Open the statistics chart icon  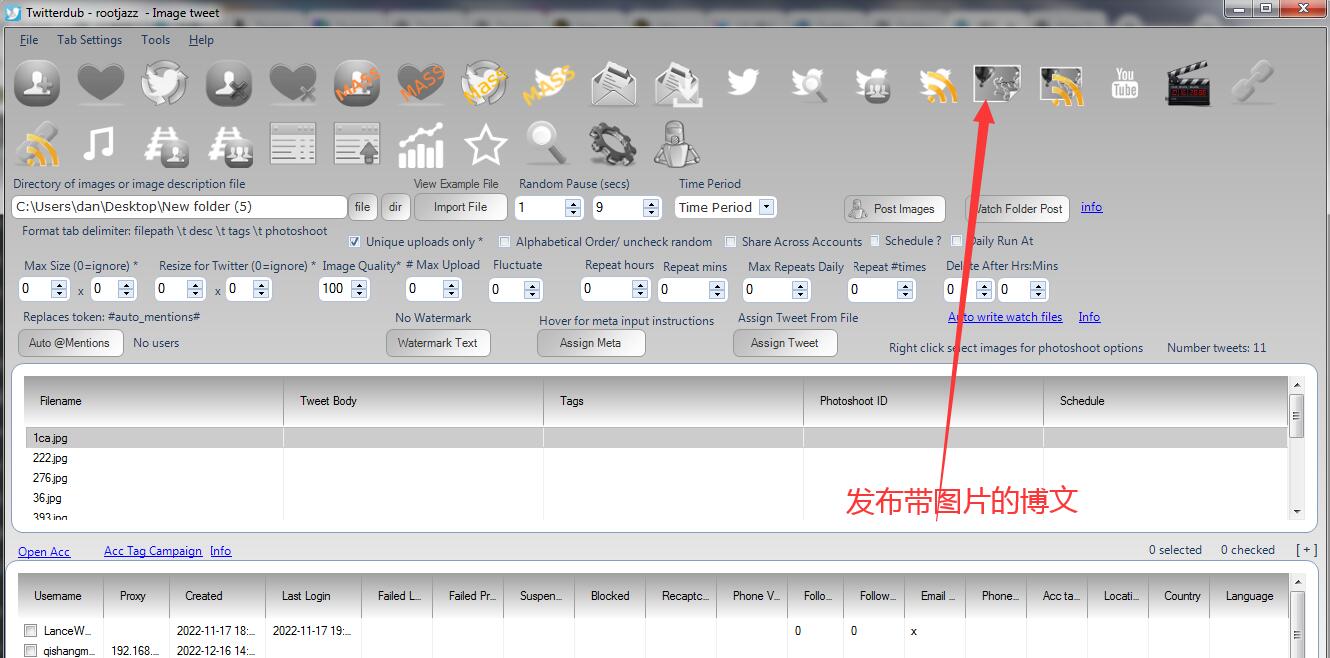point(421,145)
